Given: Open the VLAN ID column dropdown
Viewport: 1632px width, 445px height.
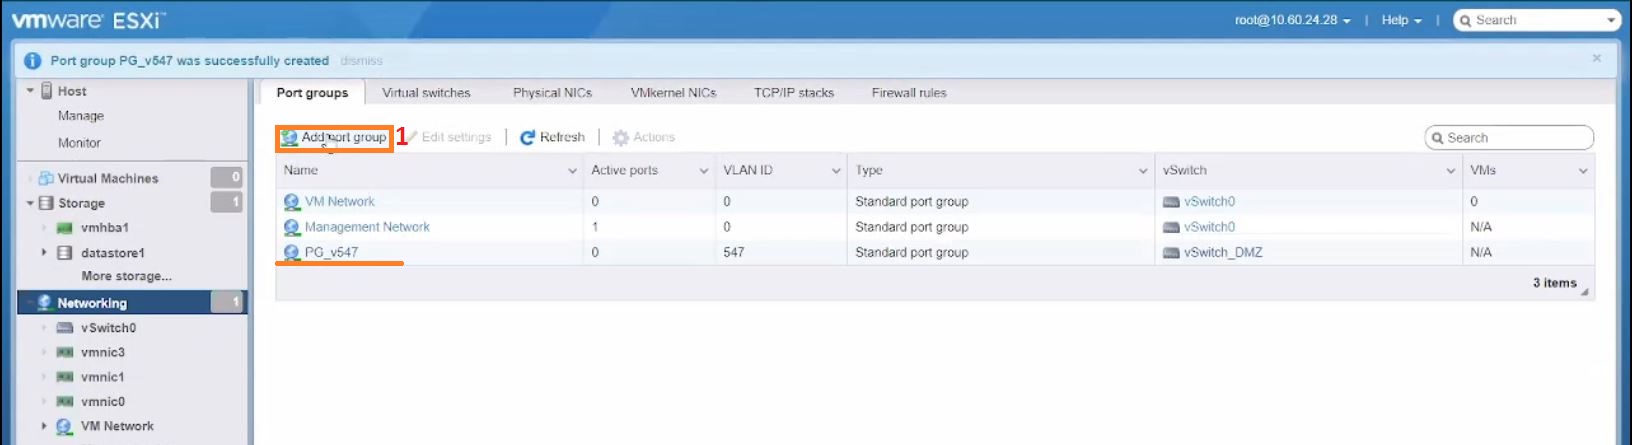Looking at the screenshot, I should [836, 171].
